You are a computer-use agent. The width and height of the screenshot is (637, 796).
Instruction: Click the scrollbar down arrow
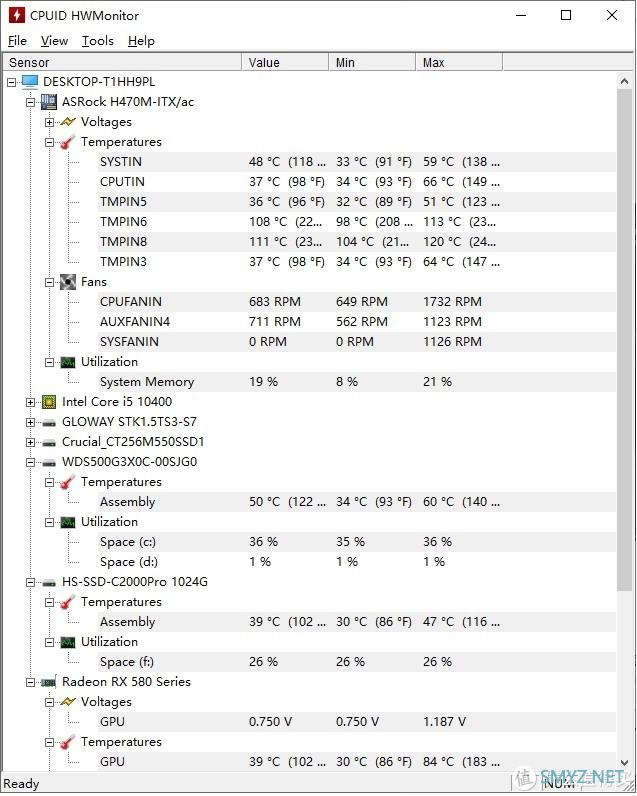click(624, 762)
